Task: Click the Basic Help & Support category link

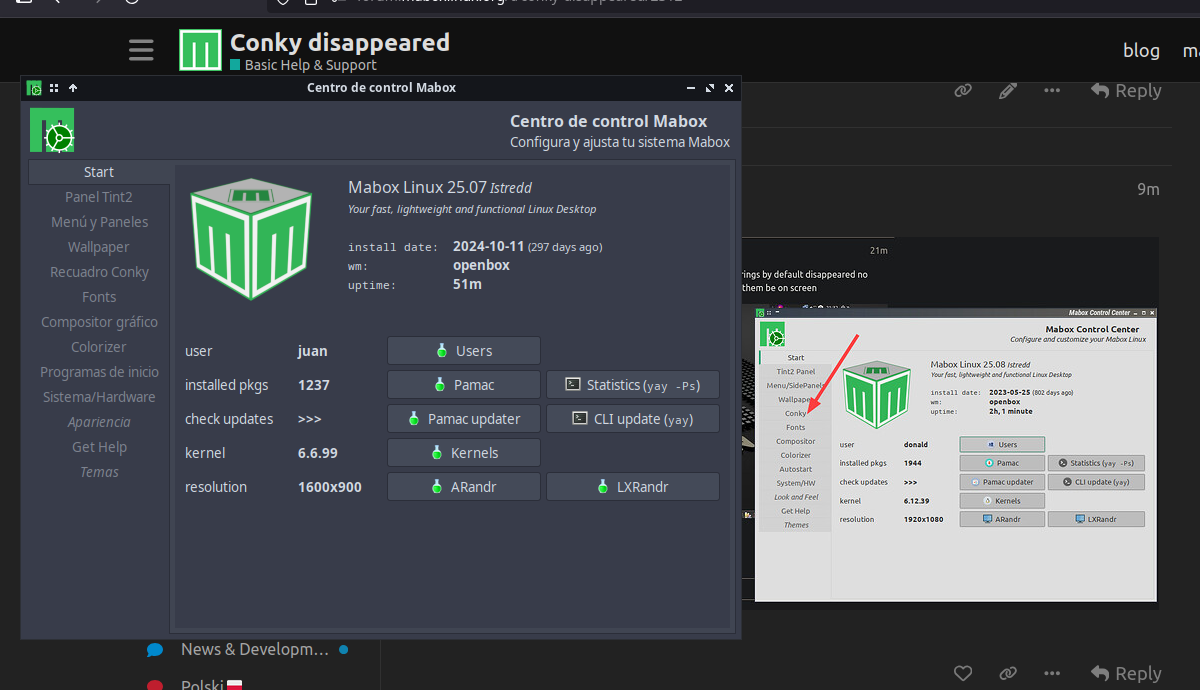Action: click(x=310, y=65)
